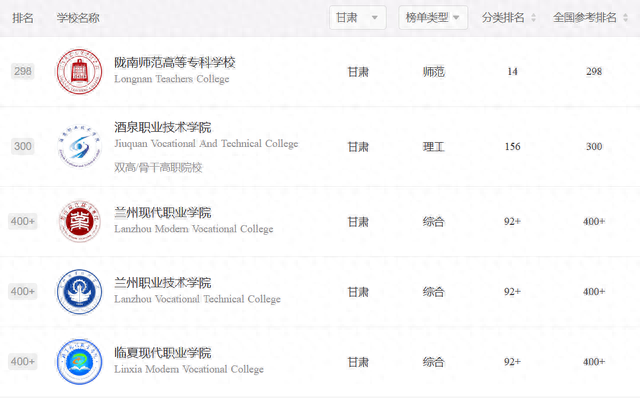
Task: Click national 400+ for 兰州职业技术学院
Action: point(594,292)
